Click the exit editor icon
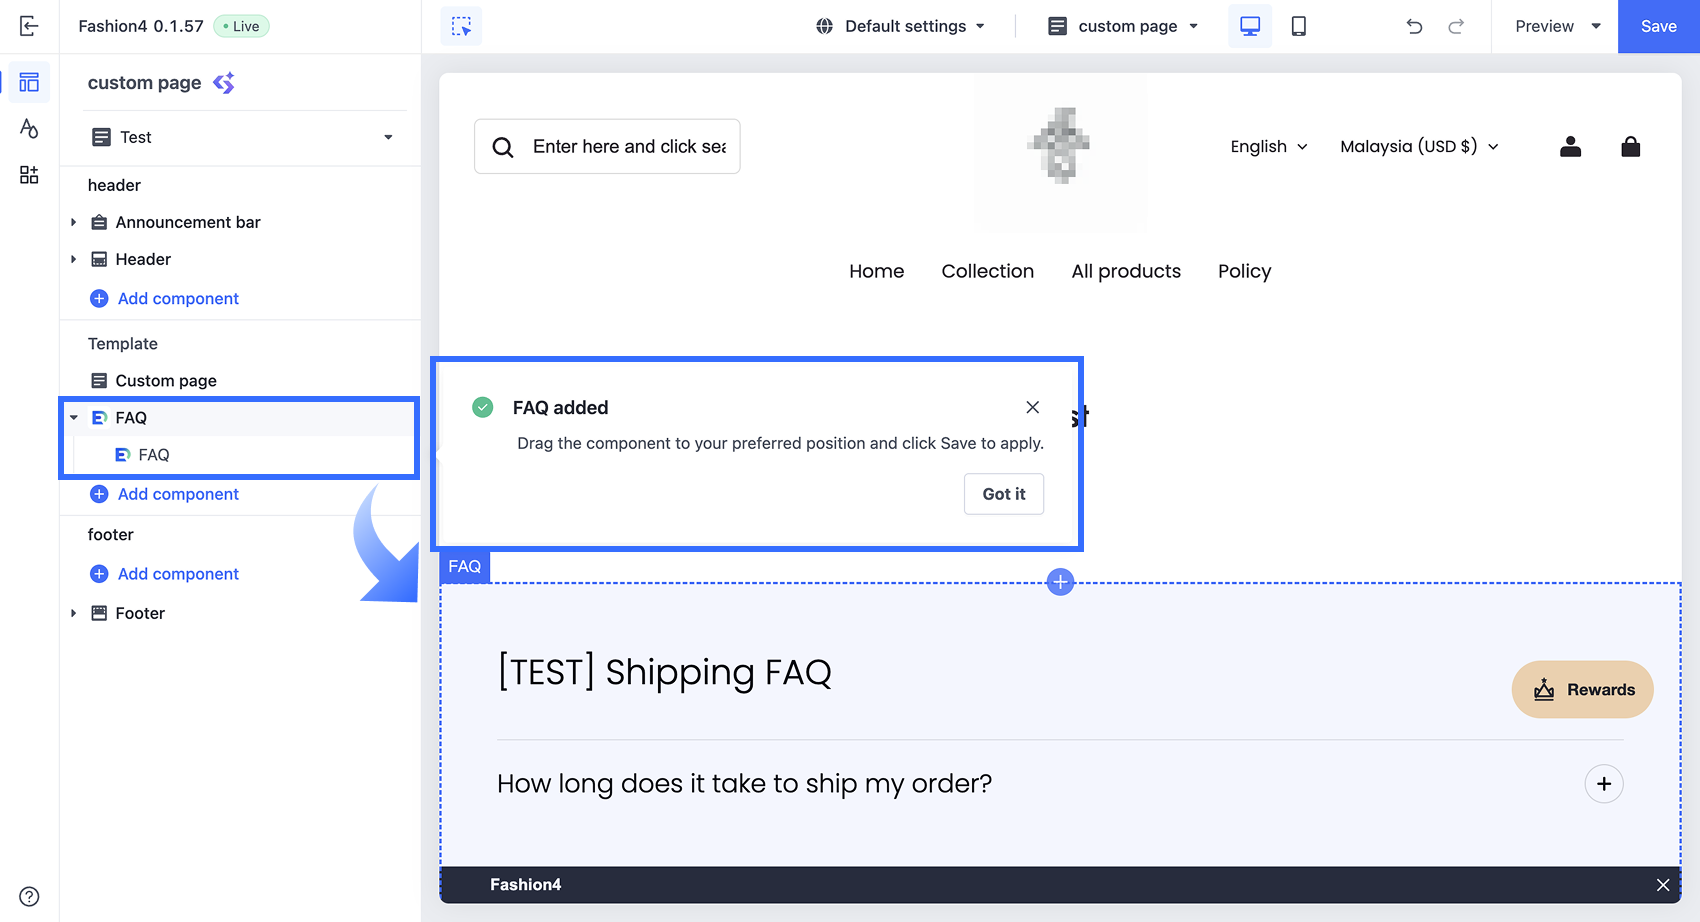Screen dimensions: 1700x922 (x=29, y=26)
